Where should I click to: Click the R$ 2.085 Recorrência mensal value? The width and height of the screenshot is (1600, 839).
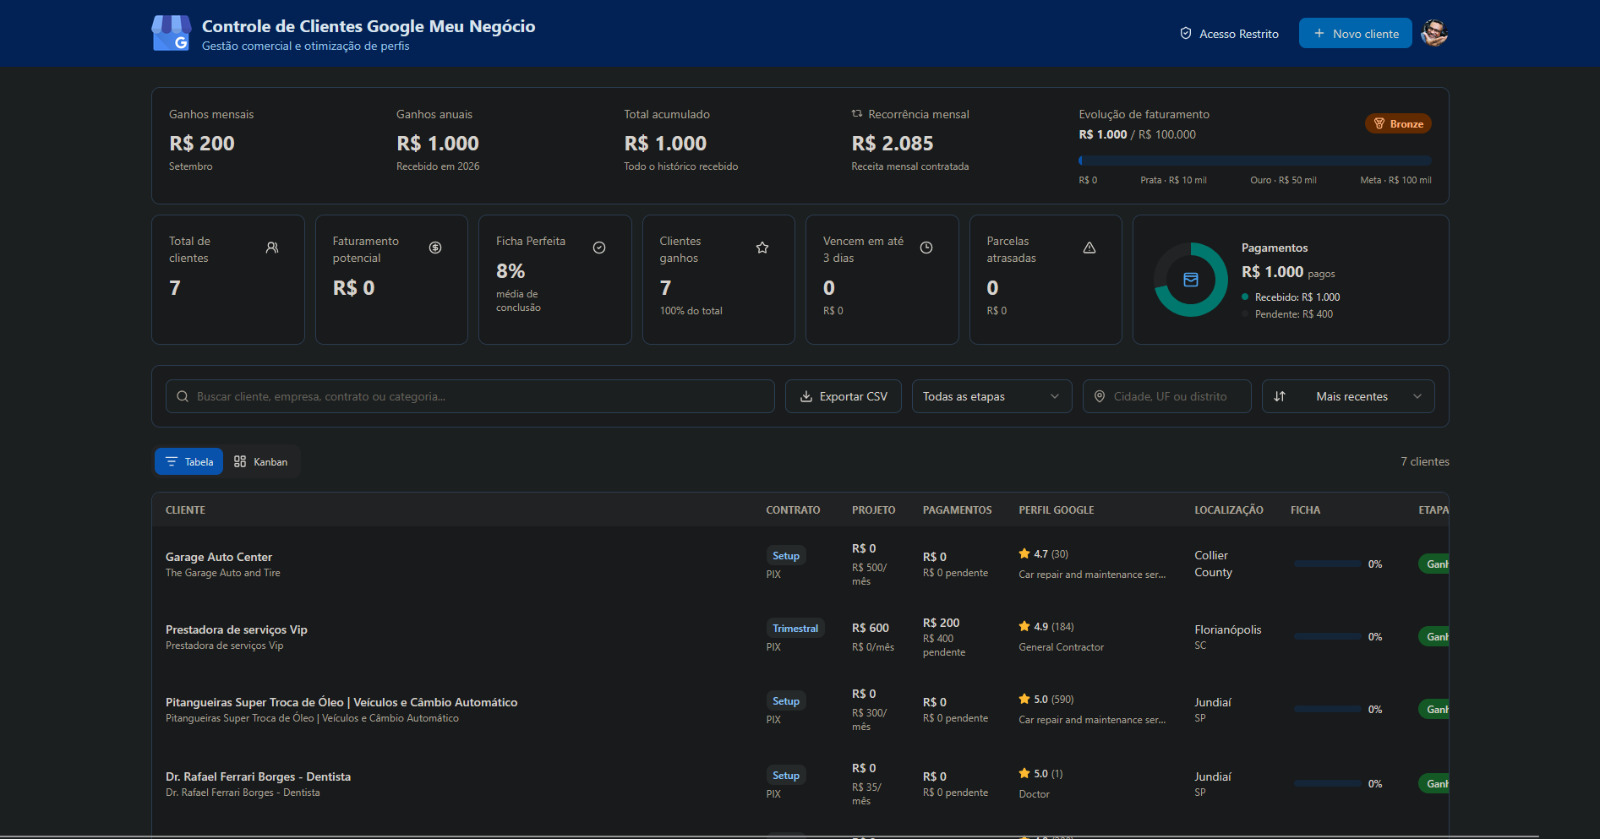(892, 143)
